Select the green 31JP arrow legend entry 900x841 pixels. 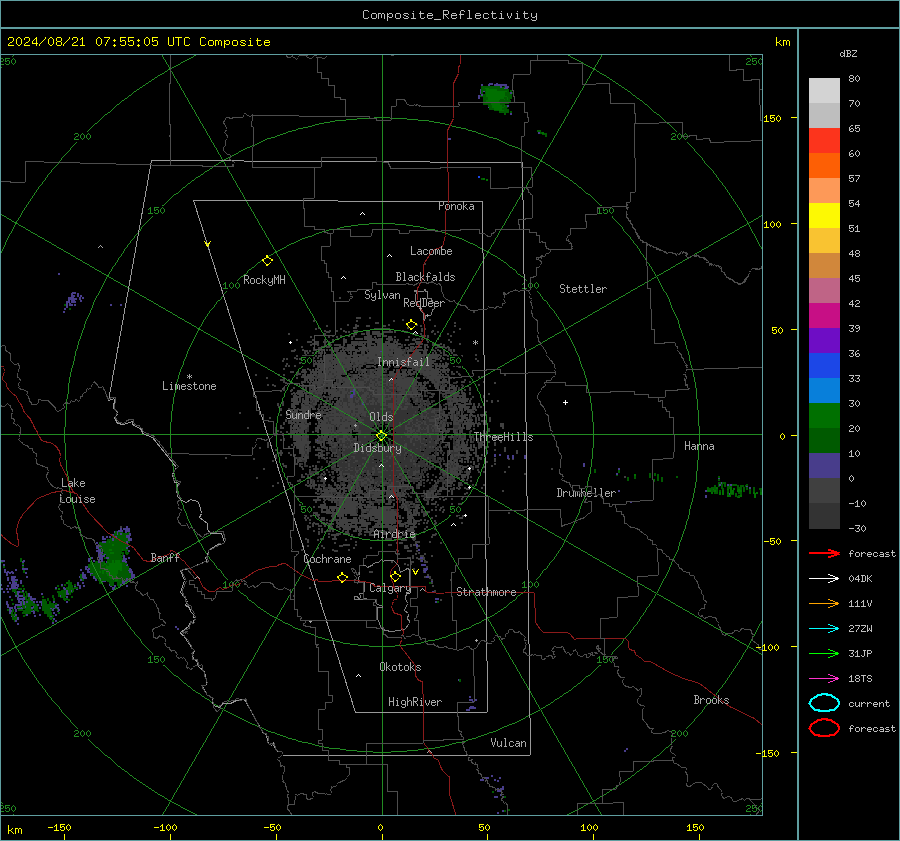824,653
